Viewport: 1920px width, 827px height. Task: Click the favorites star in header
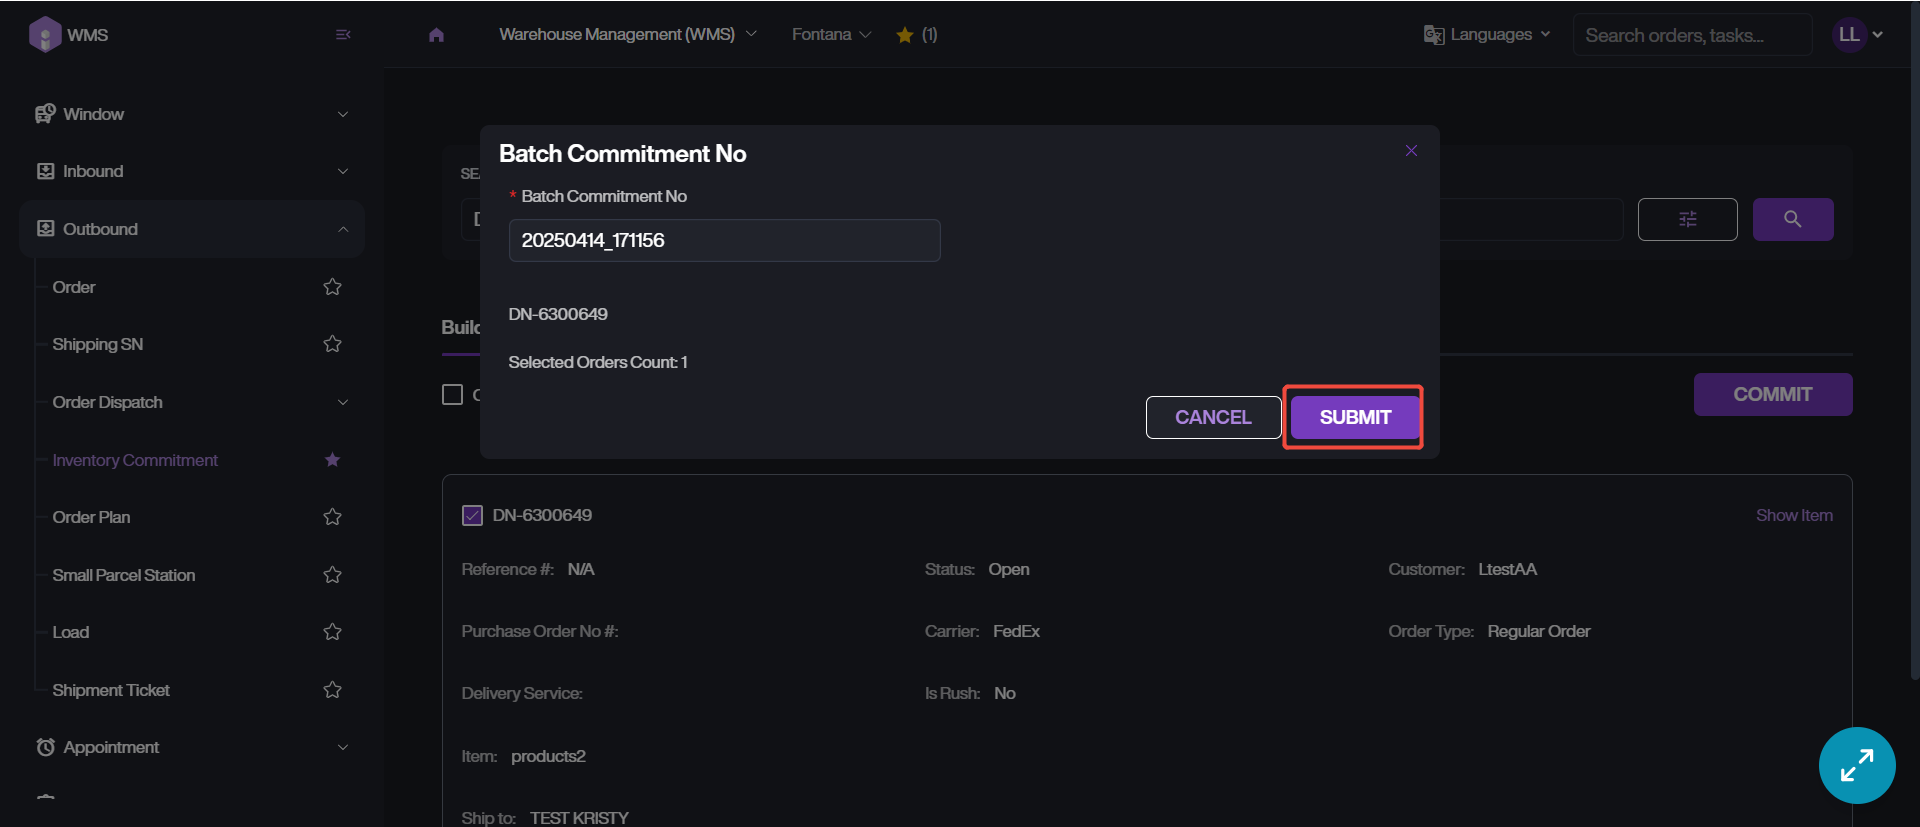tap(905, 35)
